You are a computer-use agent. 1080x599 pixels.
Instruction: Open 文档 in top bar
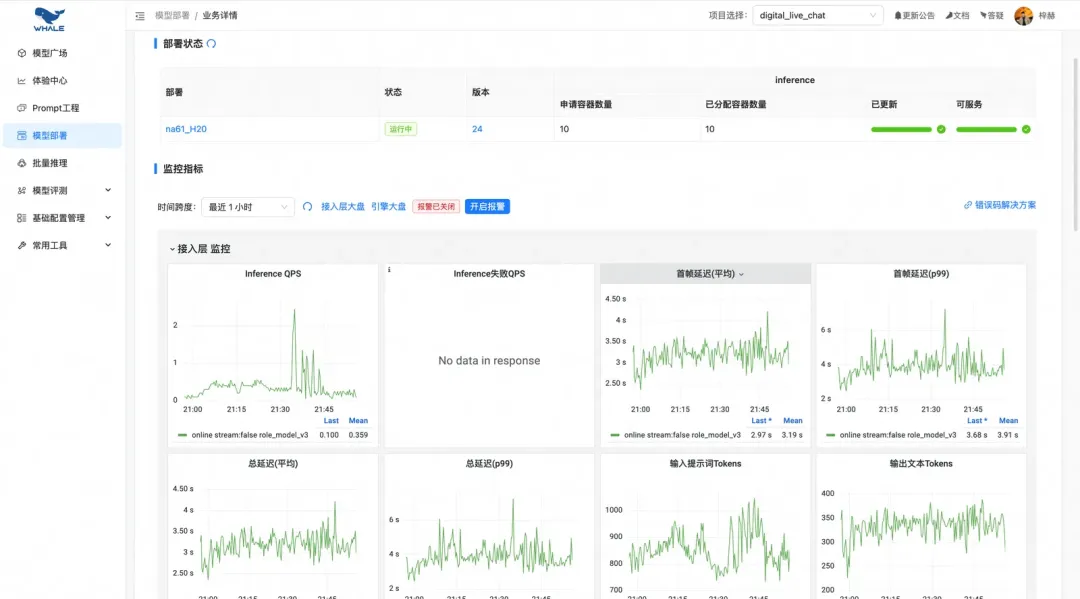coord(957,15)
